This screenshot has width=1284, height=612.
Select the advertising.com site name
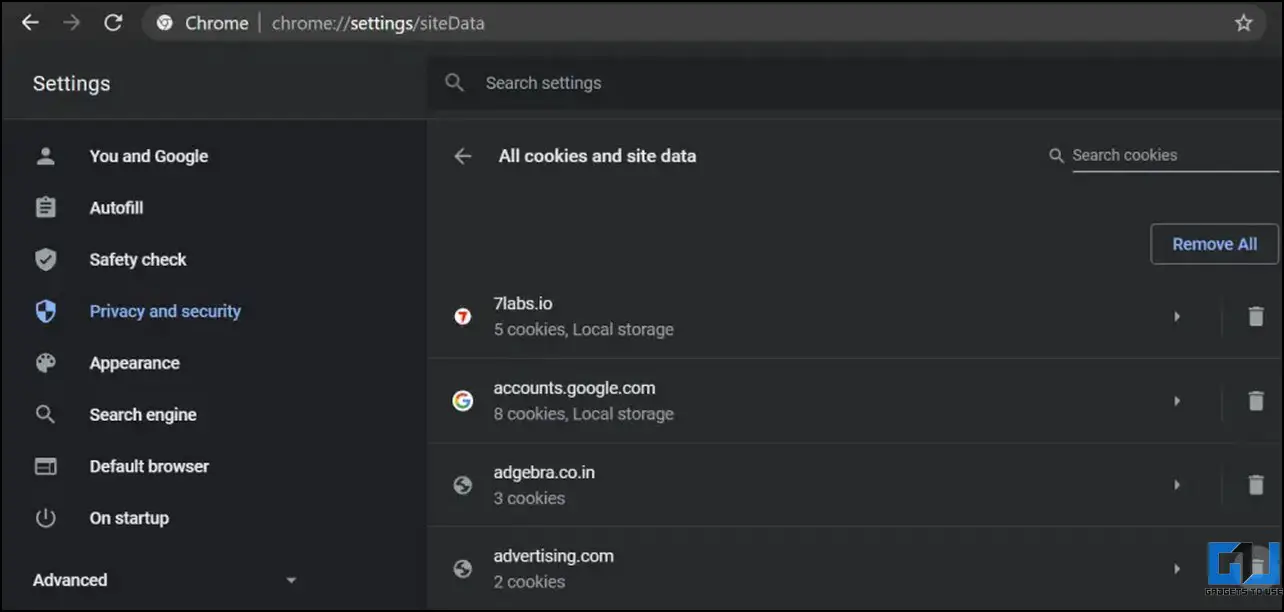click(x=553, y=556)
